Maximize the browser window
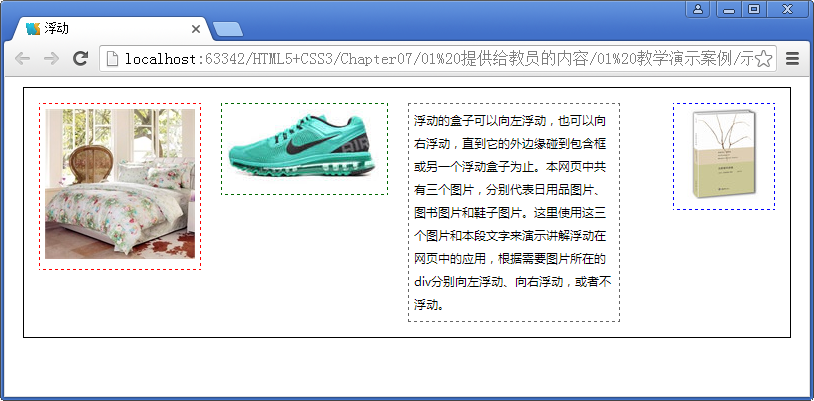The width and height of the screenshot is (814, 401). (x=754, y=9)
